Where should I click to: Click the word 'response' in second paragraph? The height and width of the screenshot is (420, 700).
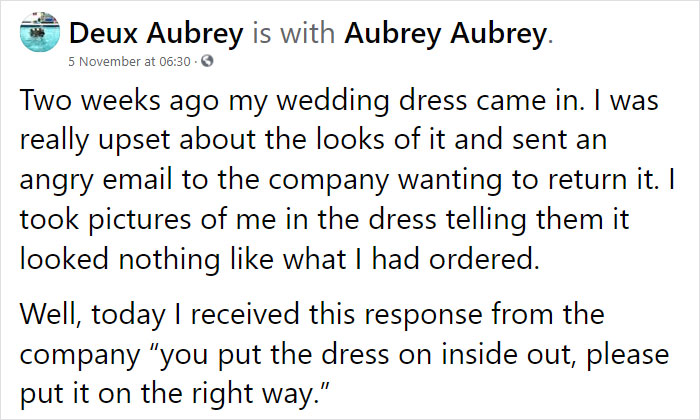point(423,316)
